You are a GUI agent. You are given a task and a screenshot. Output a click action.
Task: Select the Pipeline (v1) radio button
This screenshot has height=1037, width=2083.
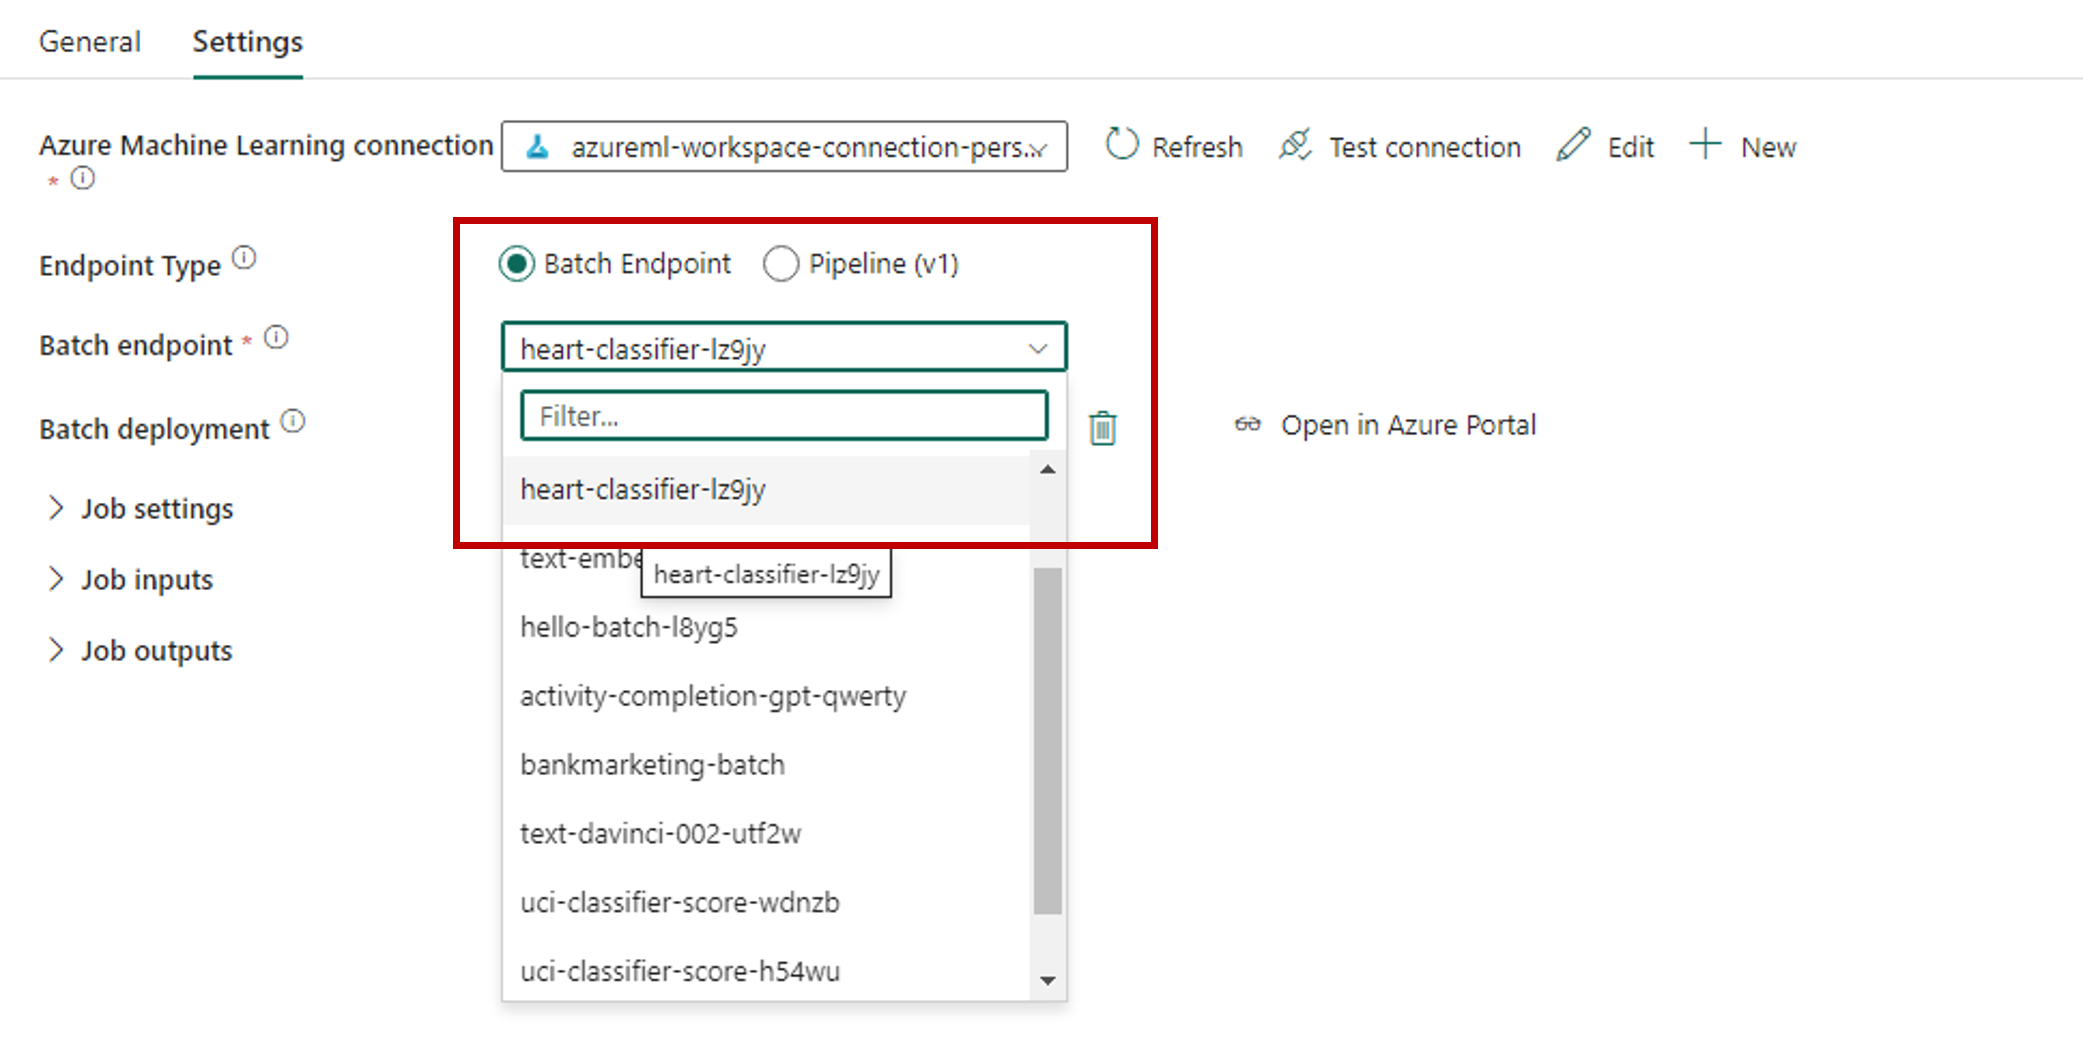pos(781,264)
